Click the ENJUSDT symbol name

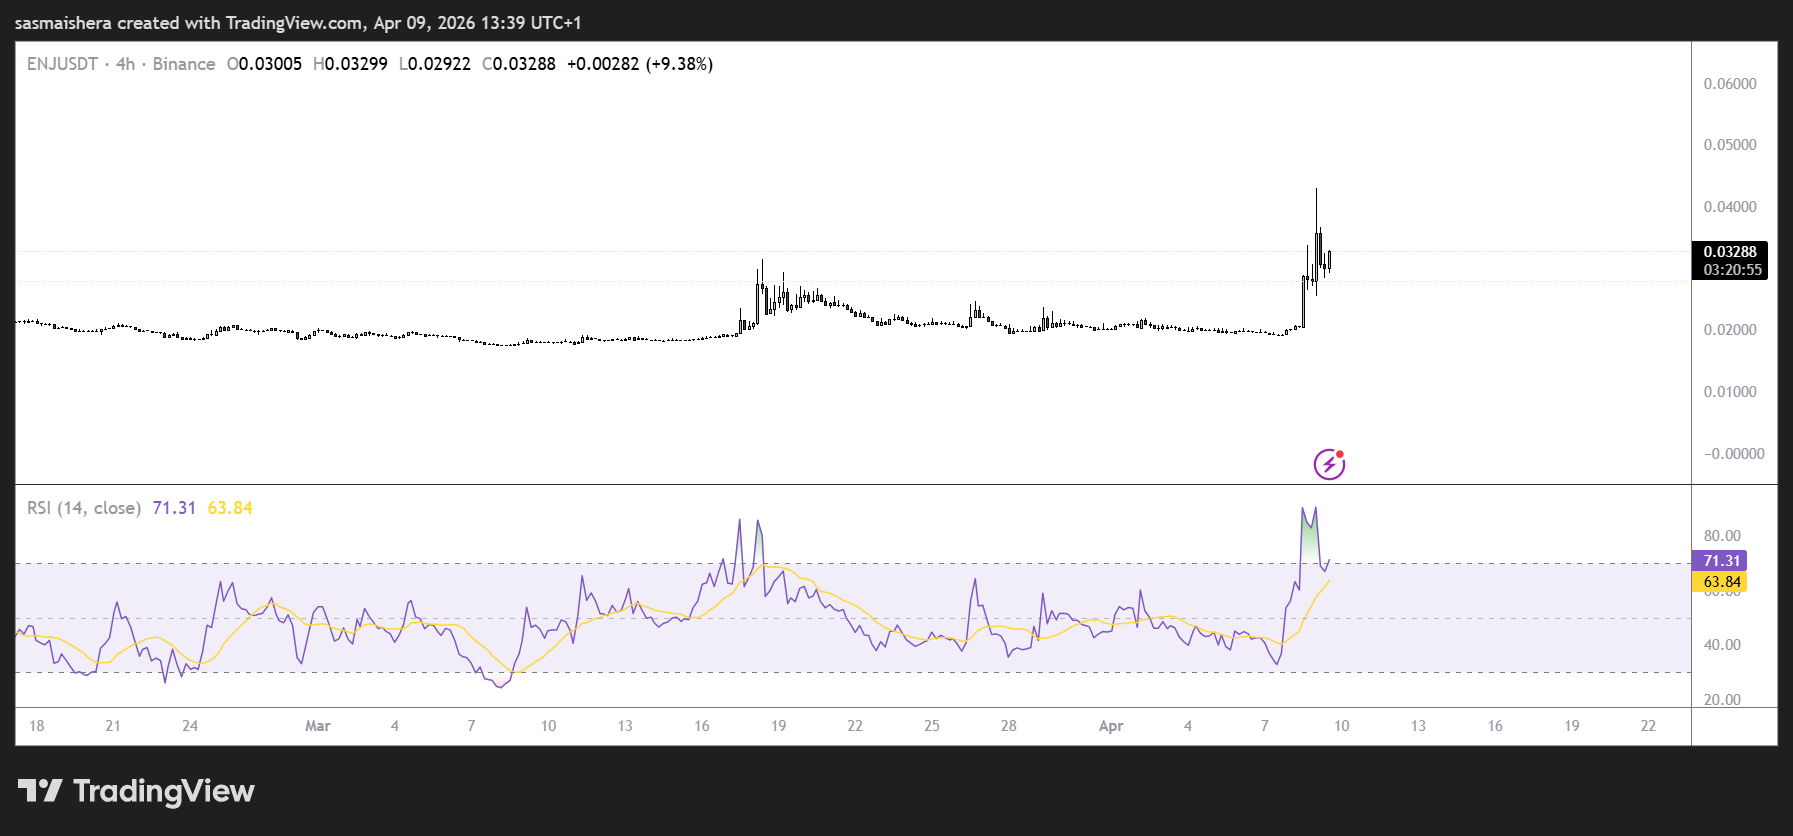62,64
